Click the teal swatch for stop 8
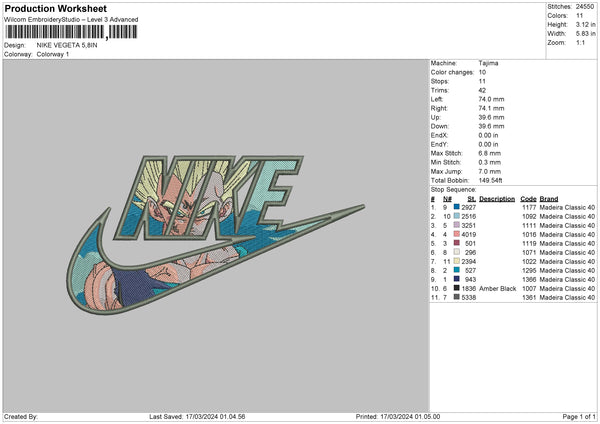600x424 pixels. click(x=457, y=270)
